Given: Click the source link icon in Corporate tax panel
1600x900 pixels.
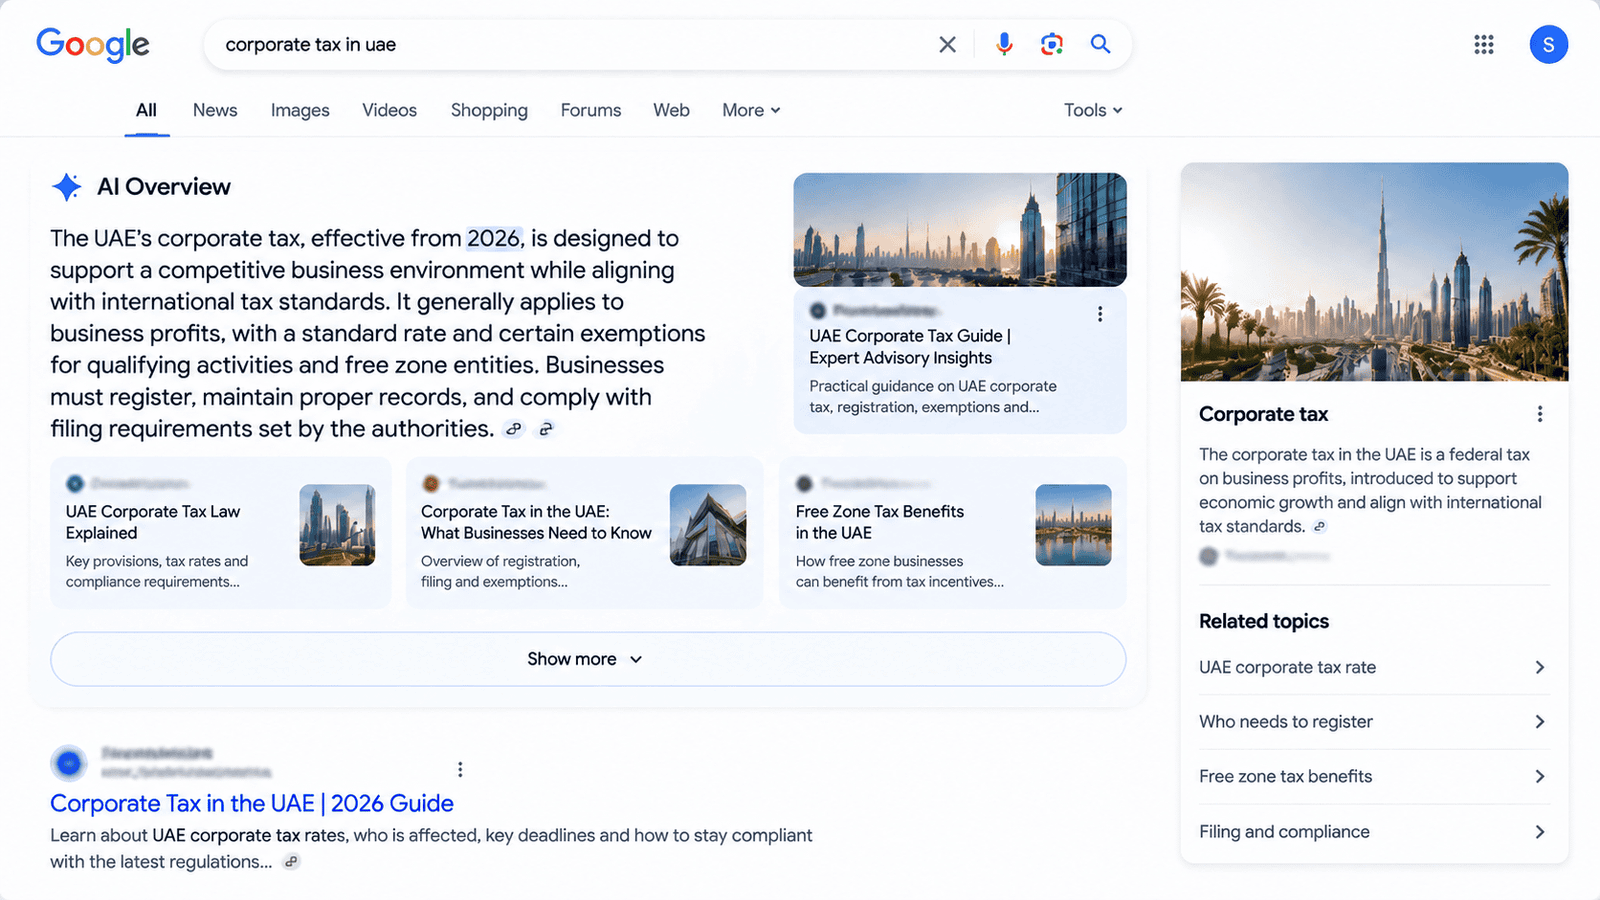Looking at the screenshot, I should 1320,527.
